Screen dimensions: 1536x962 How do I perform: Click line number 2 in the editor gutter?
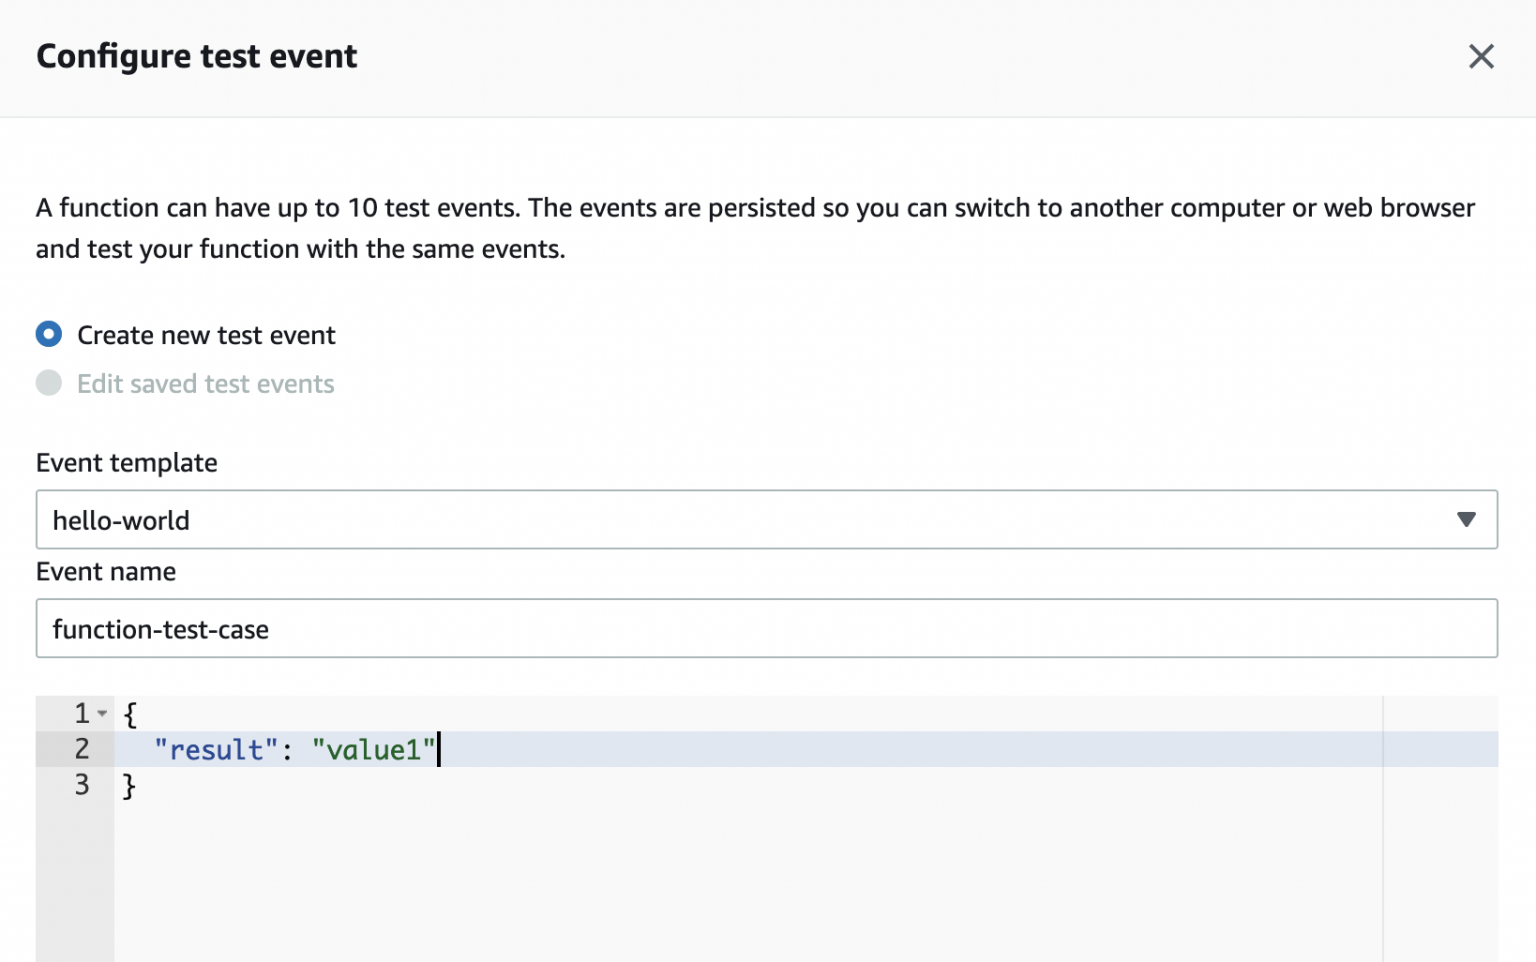click(x=83, y=749)
